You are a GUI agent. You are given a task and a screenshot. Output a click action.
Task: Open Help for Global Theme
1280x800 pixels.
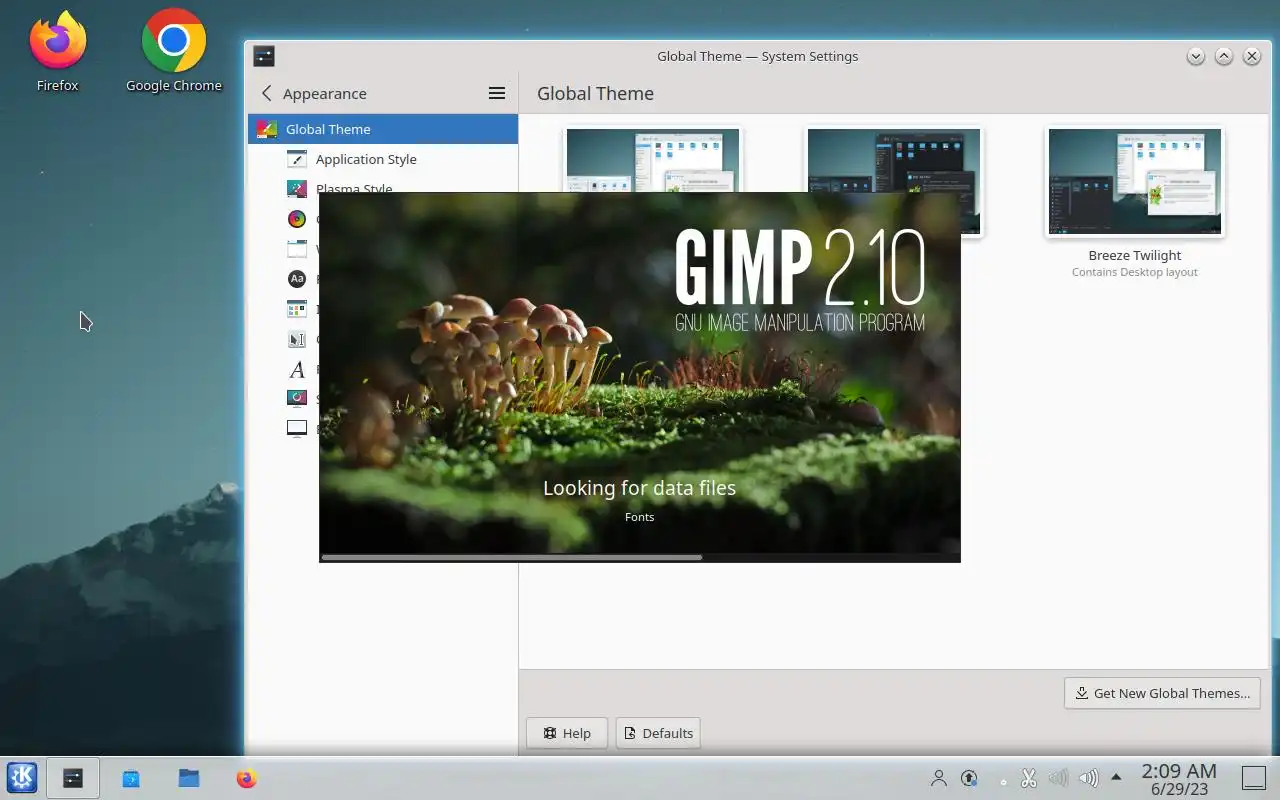point(567,733)
